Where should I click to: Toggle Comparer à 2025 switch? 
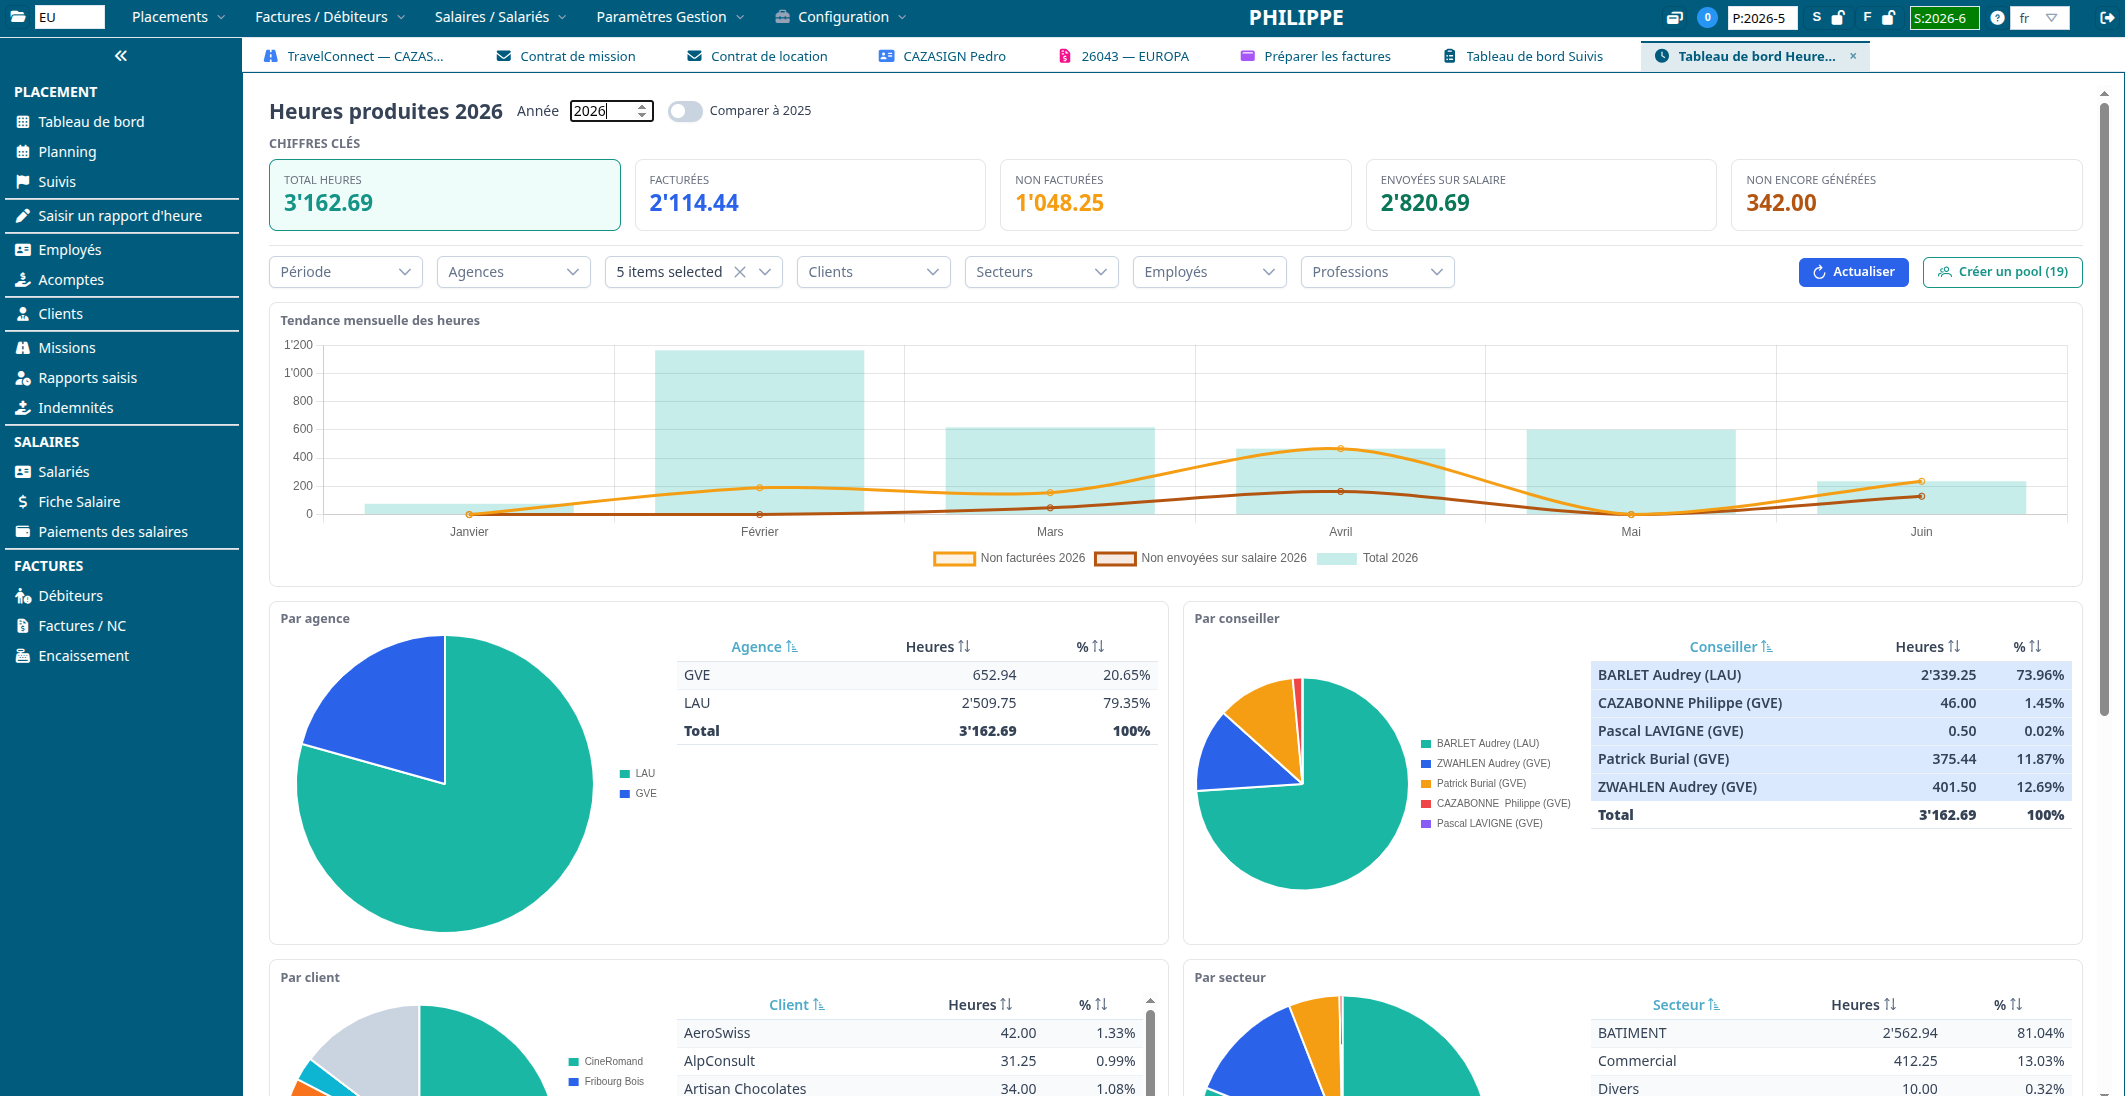click(x=685, y=111)
